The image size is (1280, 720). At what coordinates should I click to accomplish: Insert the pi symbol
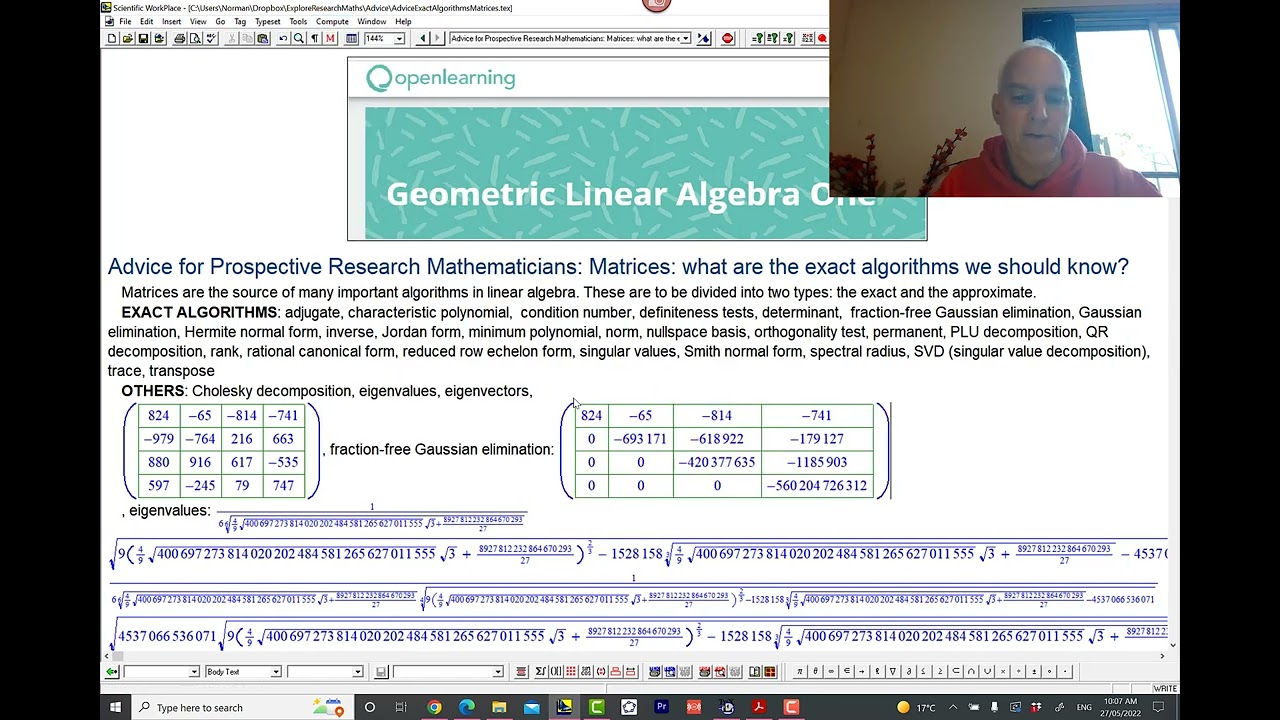click(x=799, y=671)
